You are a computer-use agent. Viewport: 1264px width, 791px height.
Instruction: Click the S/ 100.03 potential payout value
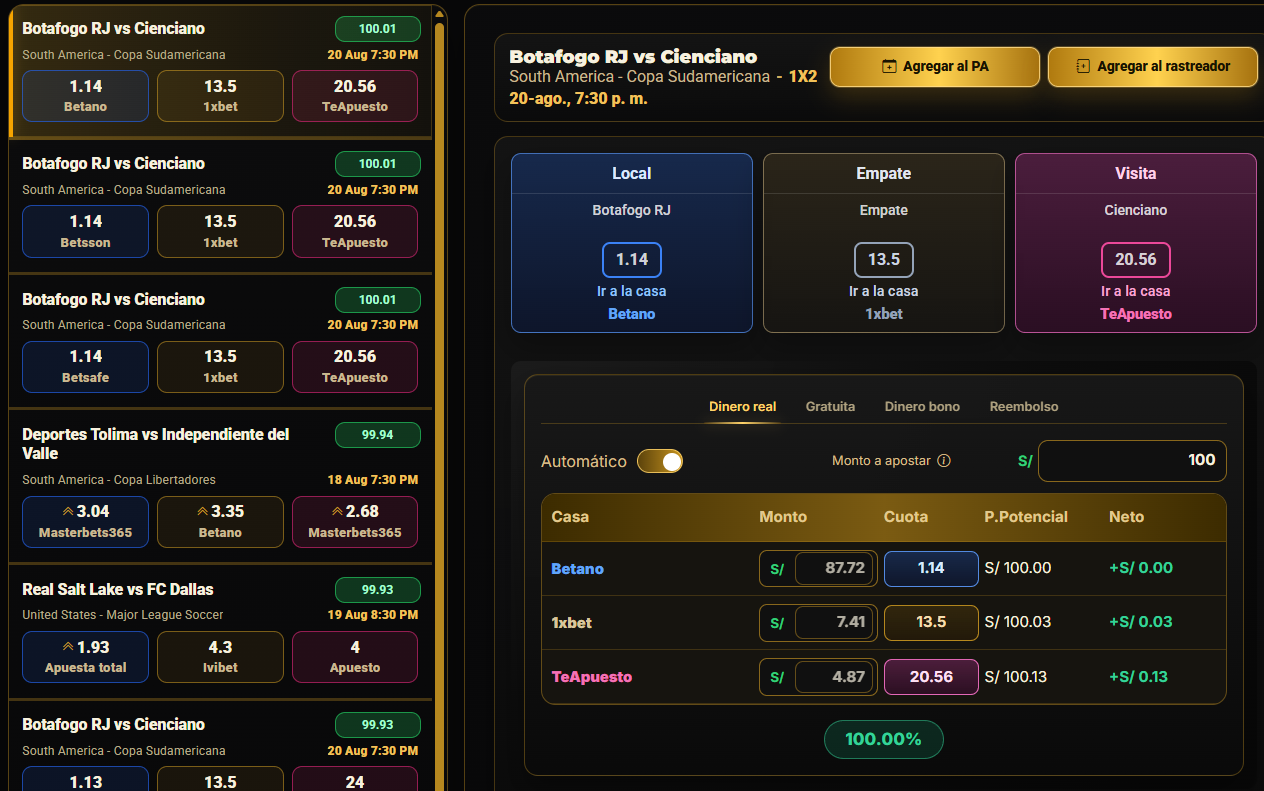coord(1018,622)
